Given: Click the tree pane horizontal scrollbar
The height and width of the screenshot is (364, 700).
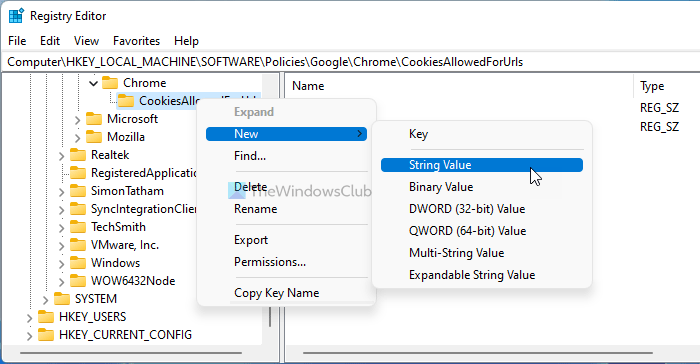Looking at the screenshot, I should 131,353.
